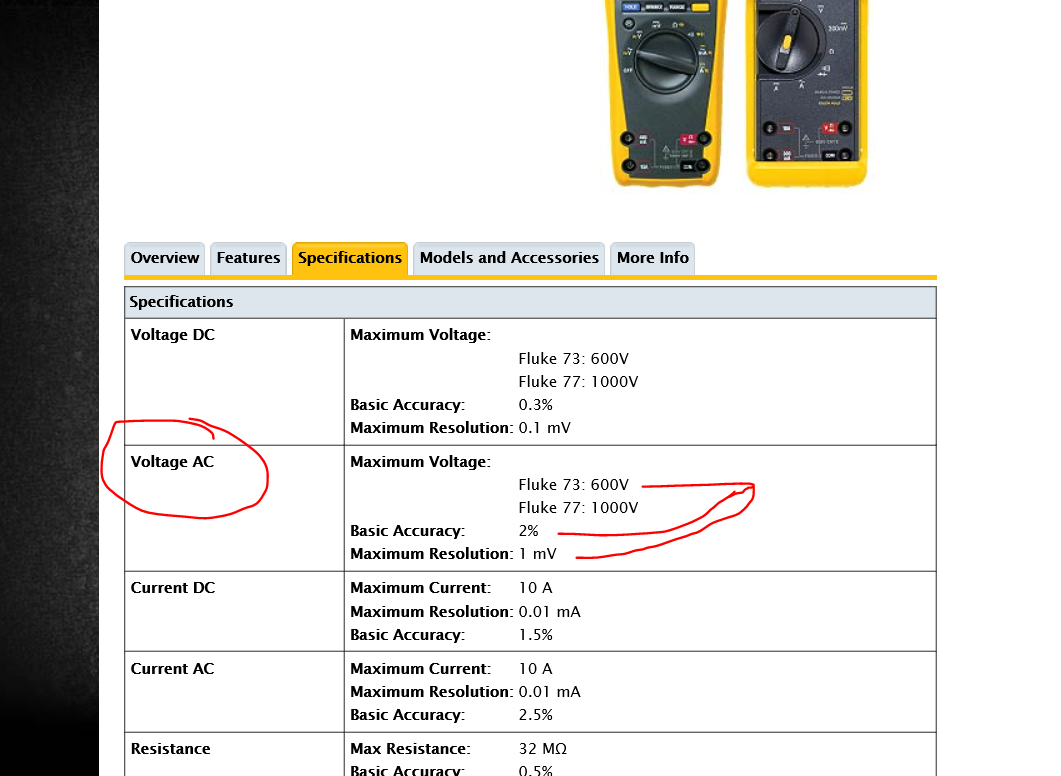Select the Voltage AC row label
The width and height of the screenshot is (1061, 776).
173,462
